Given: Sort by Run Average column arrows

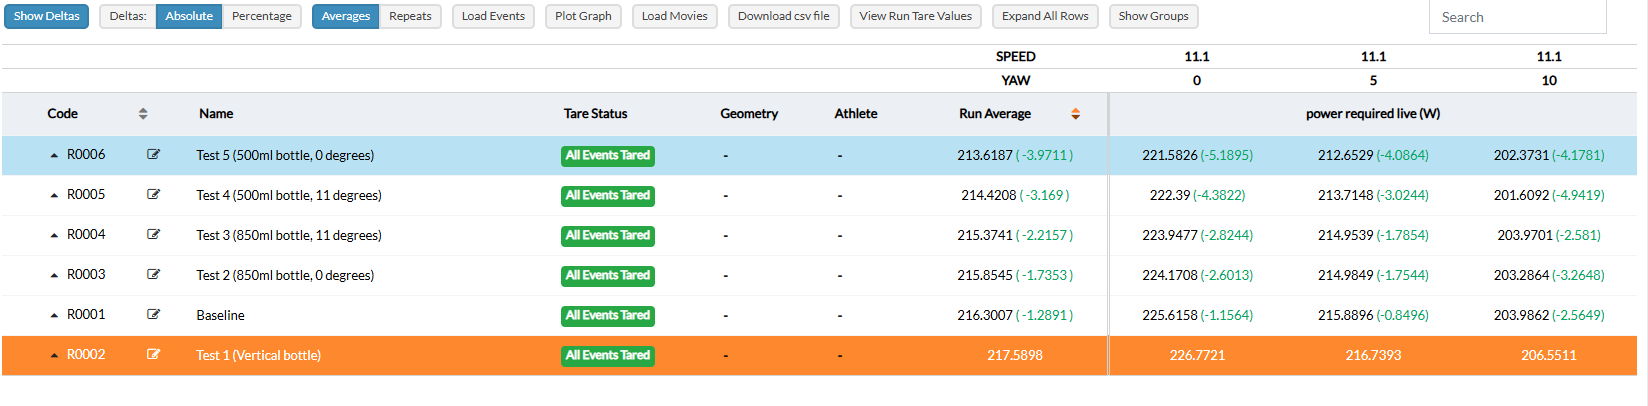Looking at the screenshot, I should pyautogui.click(x=1075, y=114).
